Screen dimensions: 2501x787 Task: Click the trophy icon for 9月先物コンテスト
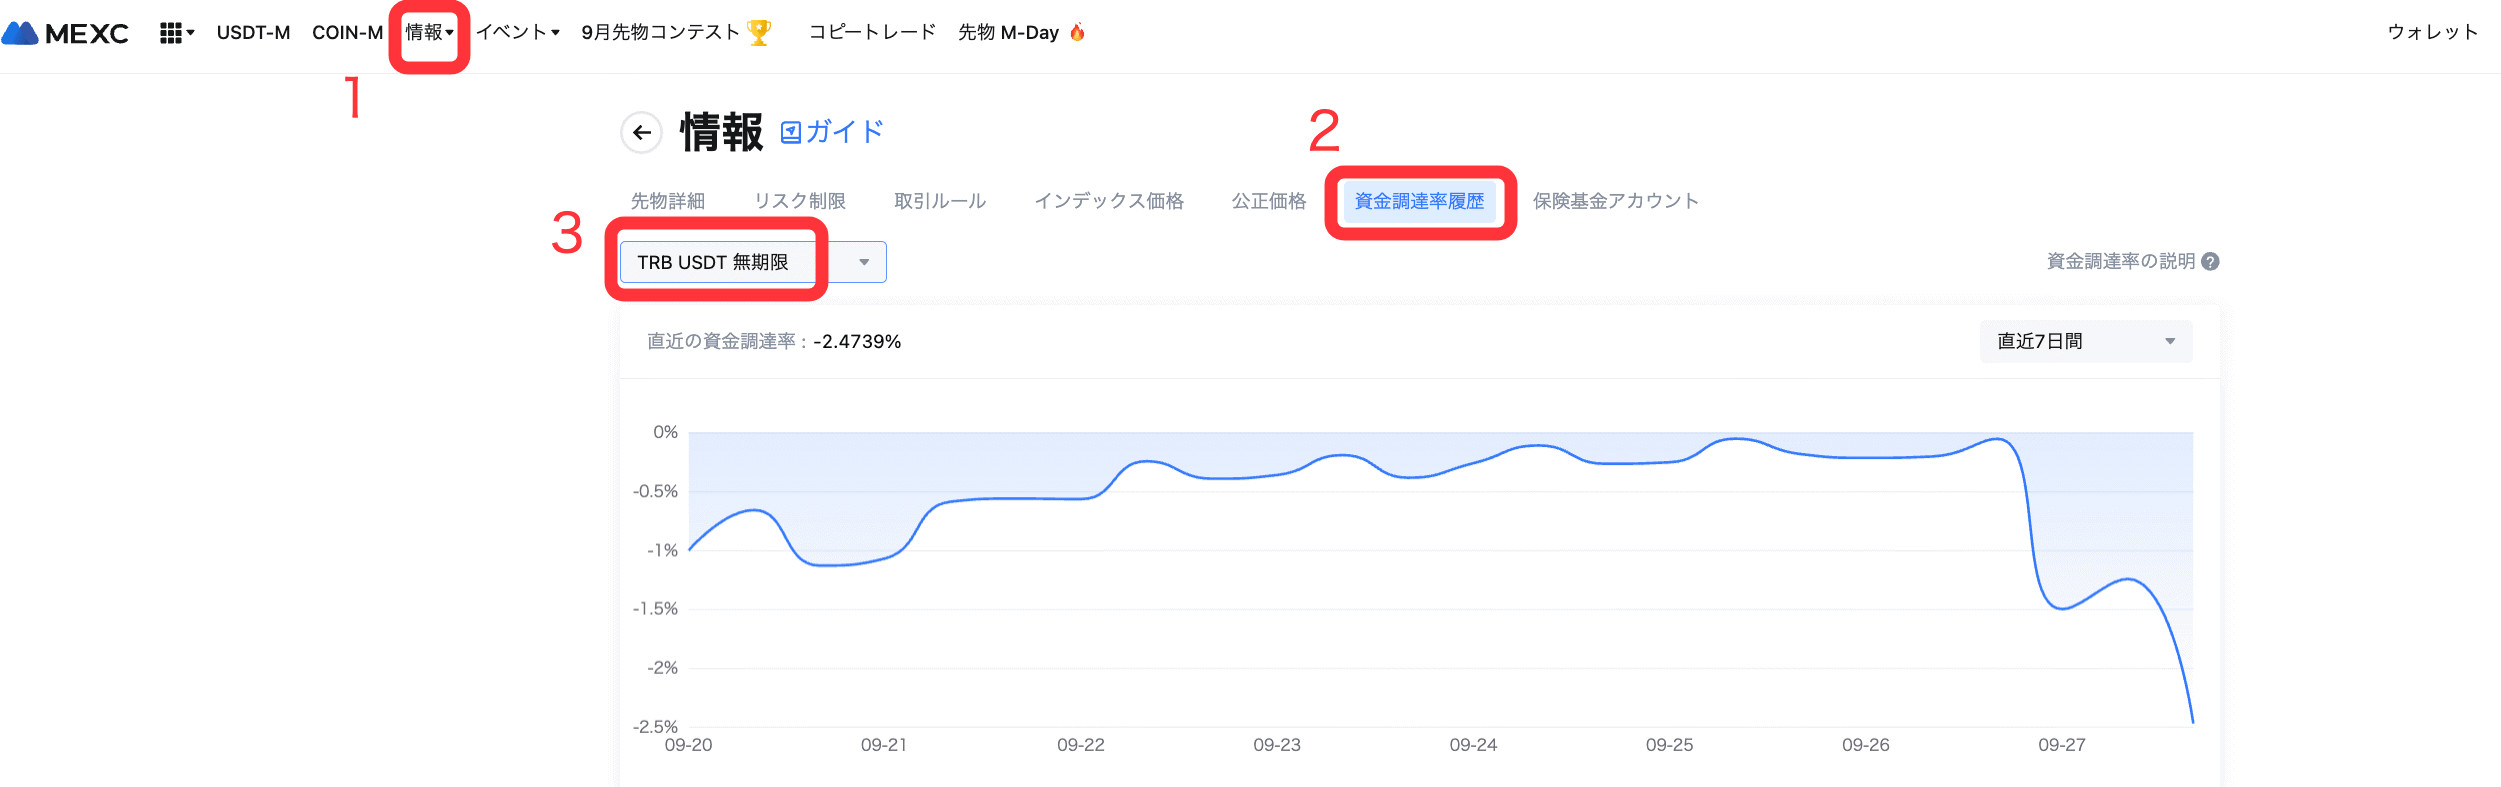(x=760, y=33)
